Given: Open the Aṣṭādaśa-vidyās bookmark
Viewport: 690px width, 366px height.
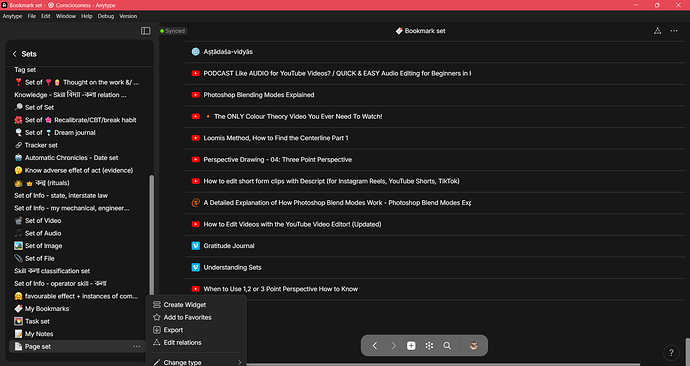Looking at the screenshot, I should [228, 51].
